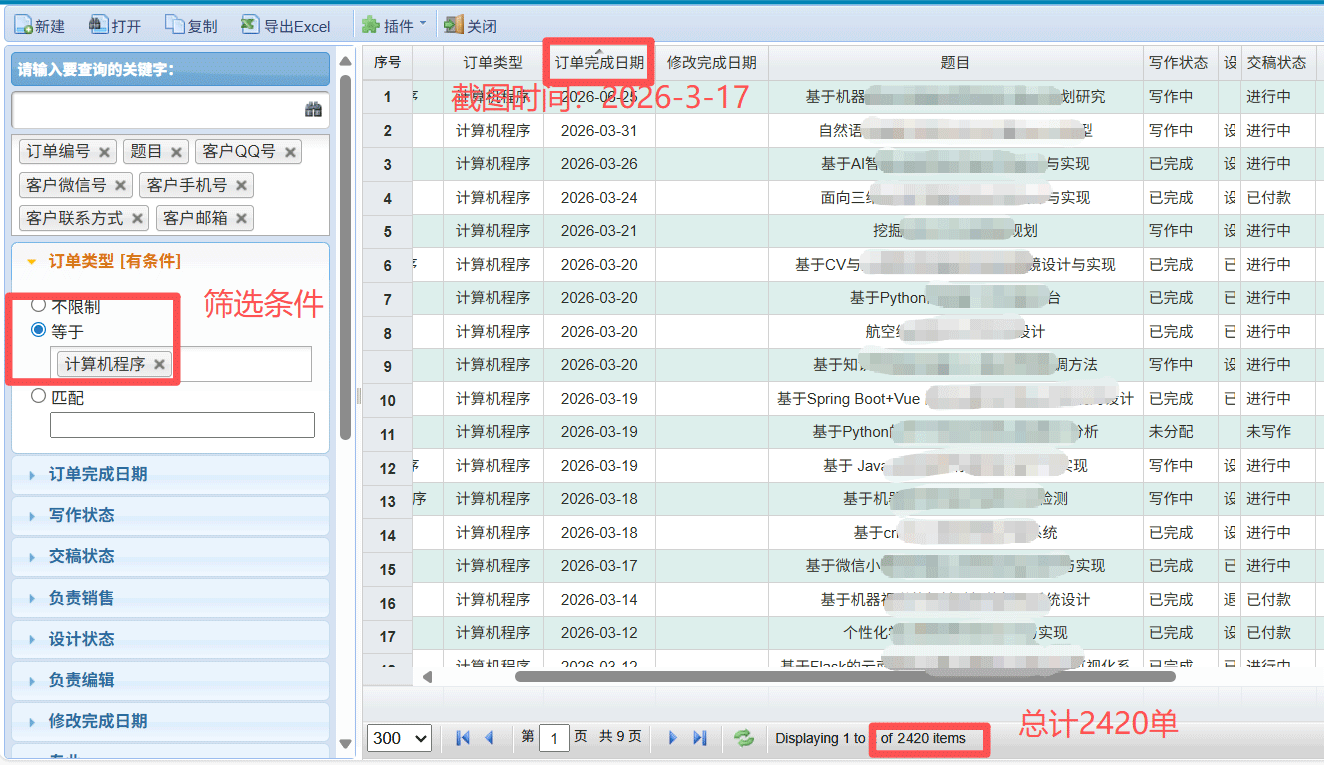Image resolution: width=1324 pixels, height=765 pixels.
Task: Jump to the last page arrow
Action: [x=700, y=738]
